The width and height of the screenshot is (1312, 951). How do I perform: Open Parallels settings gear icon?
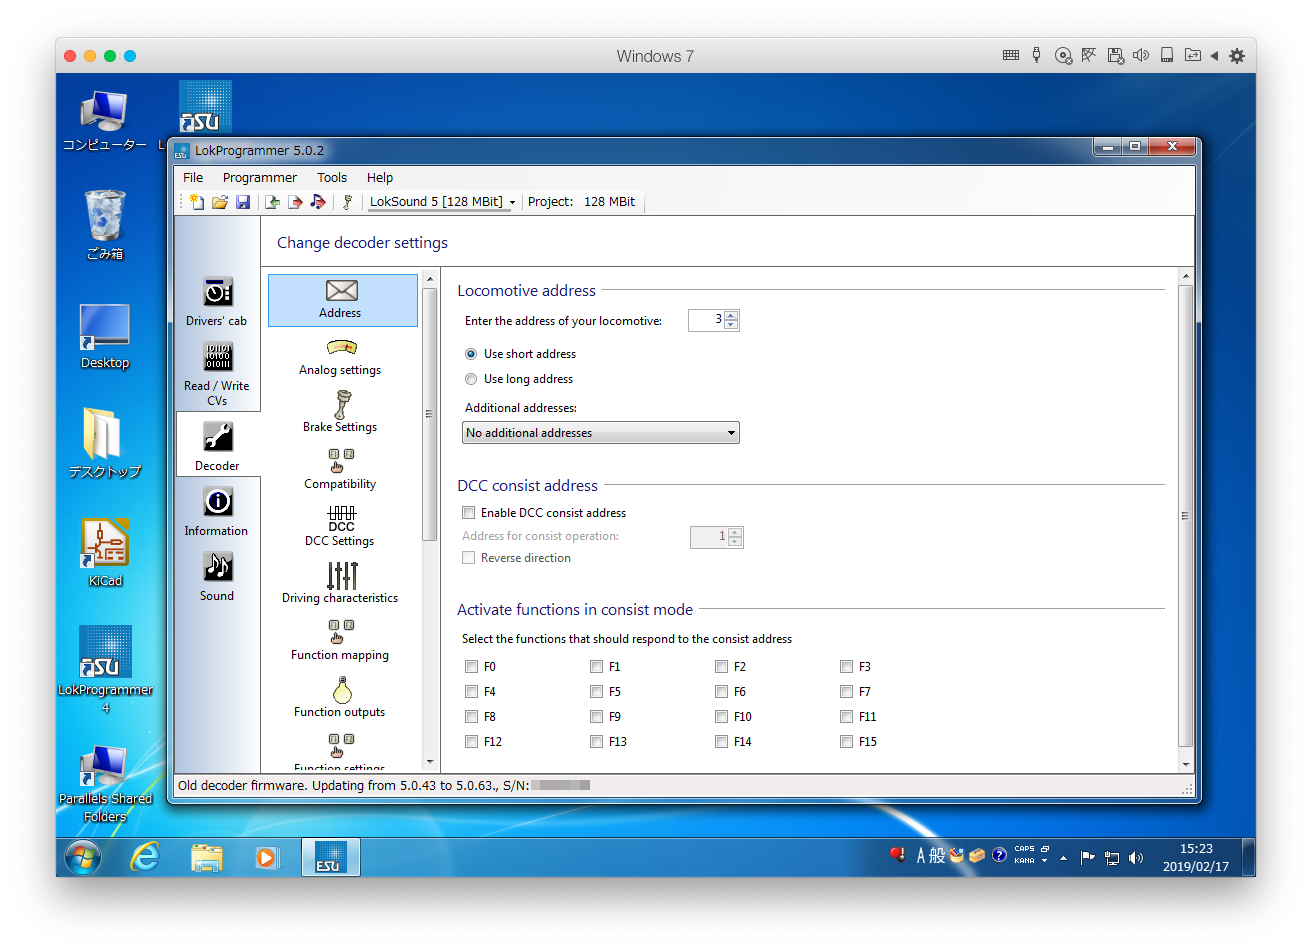(1237, 56)
